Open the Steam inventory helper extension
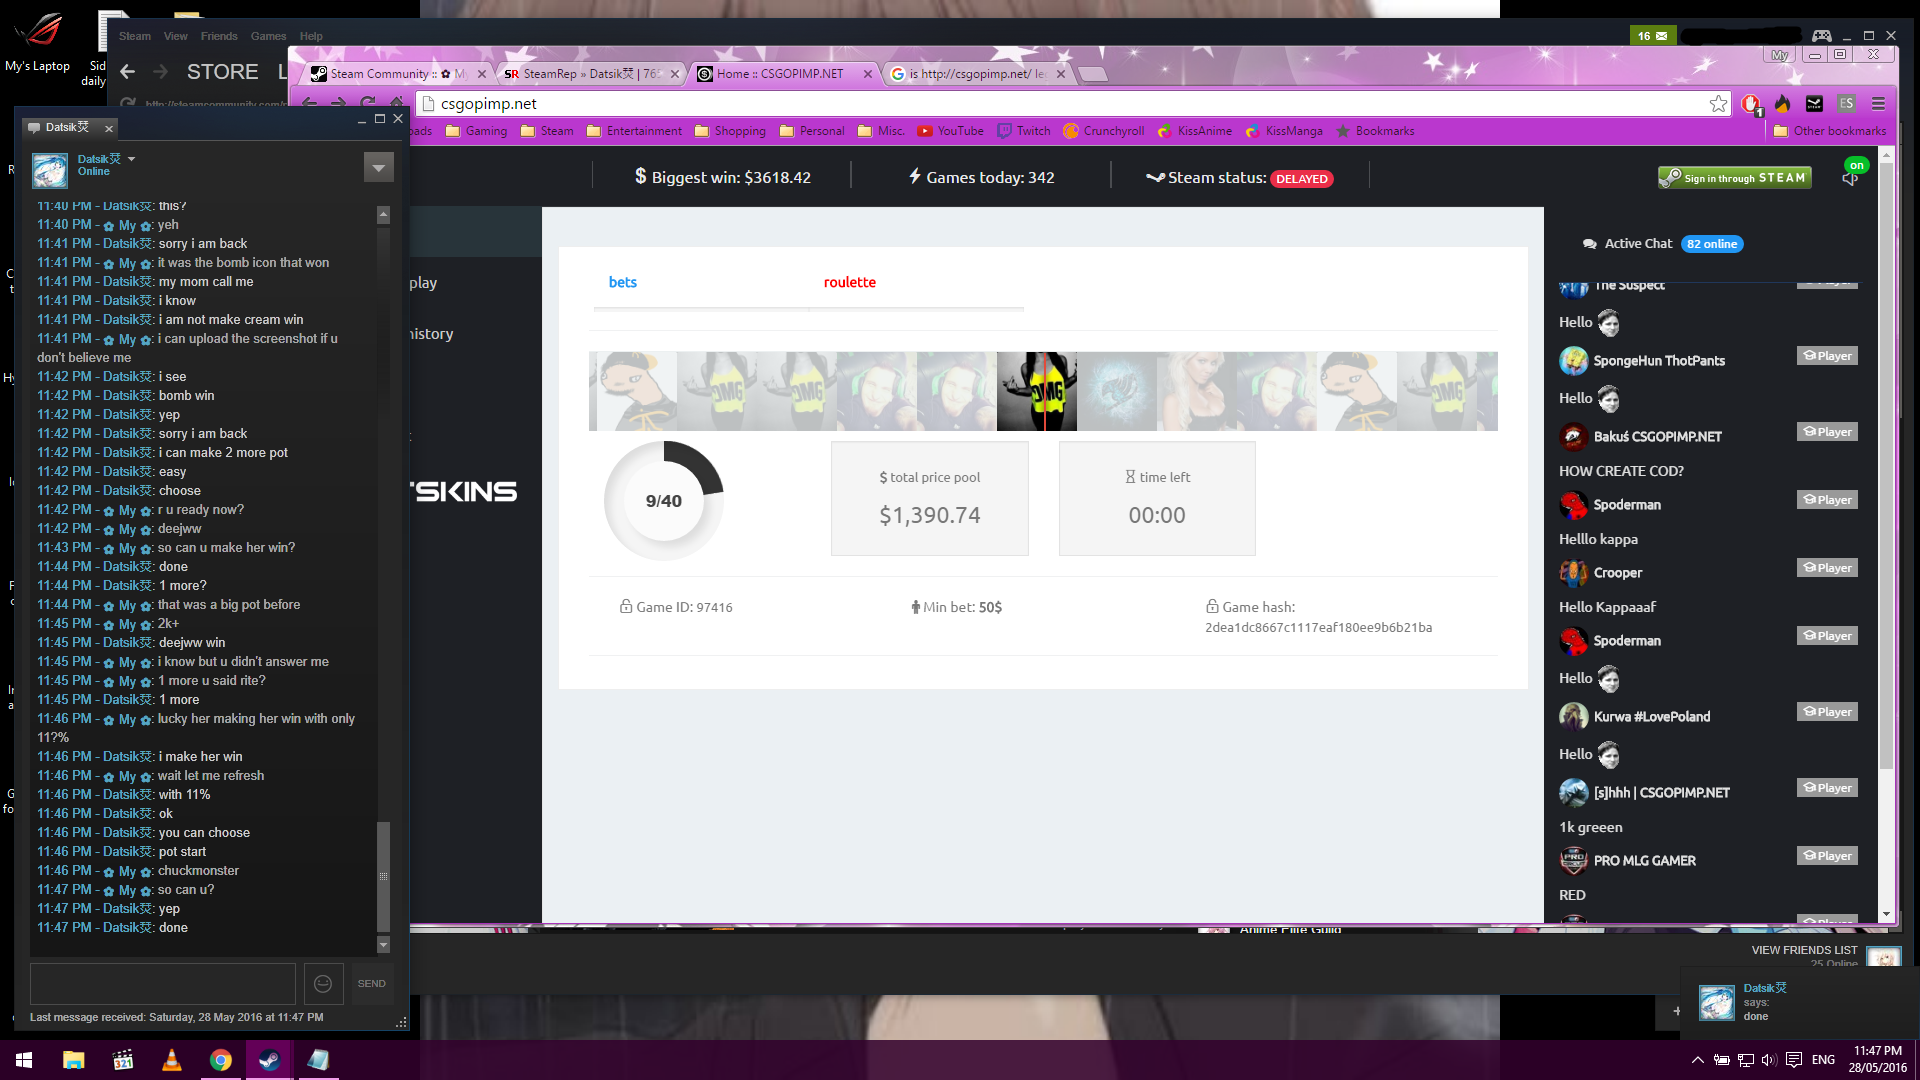 tap(1814, 104)
